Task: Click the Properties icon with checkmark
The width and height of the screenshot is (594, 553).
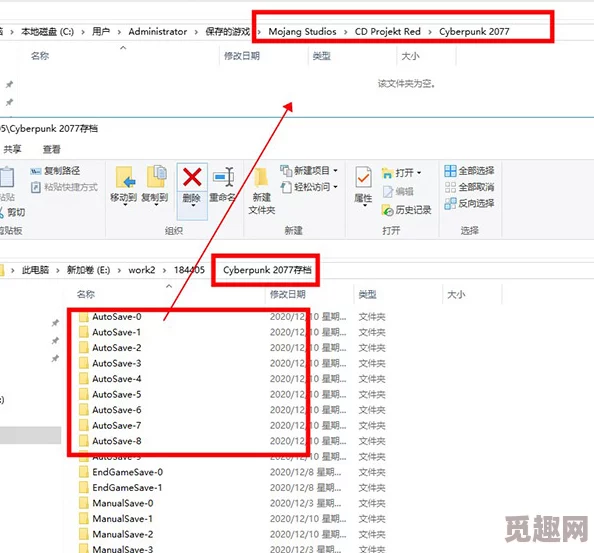Action: [363, 177]
